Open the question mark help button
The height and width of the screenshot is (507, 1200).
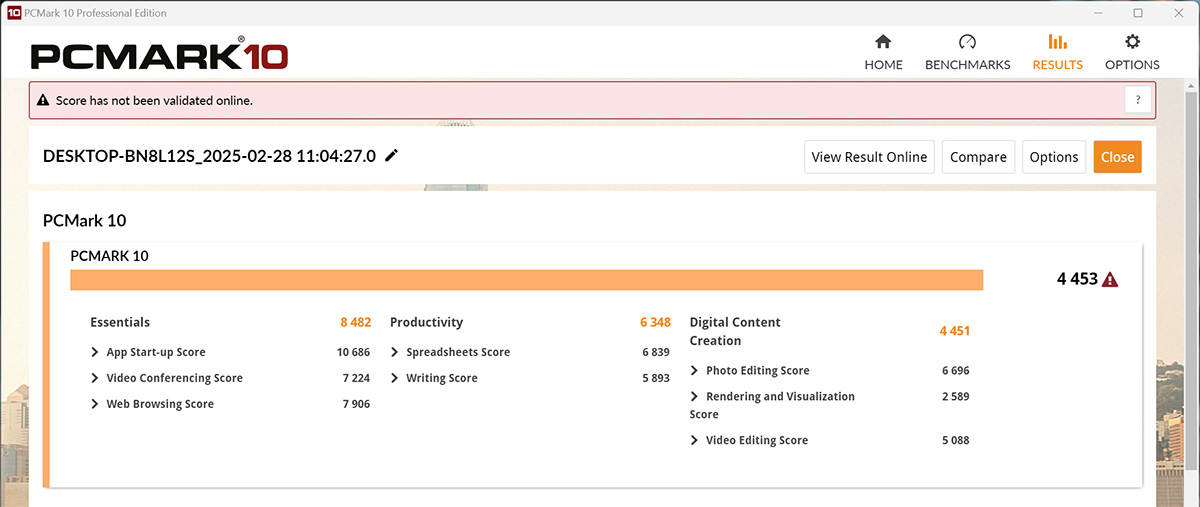[x=1138, y=100]
